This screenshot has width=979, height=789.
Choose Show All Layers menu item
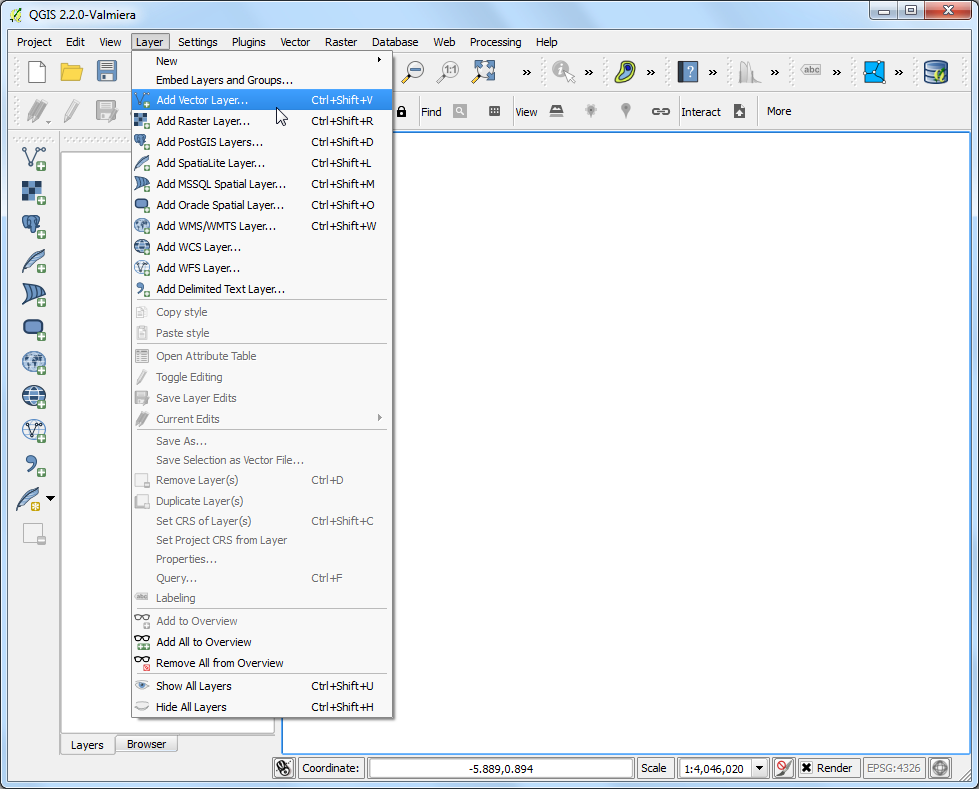262,686
